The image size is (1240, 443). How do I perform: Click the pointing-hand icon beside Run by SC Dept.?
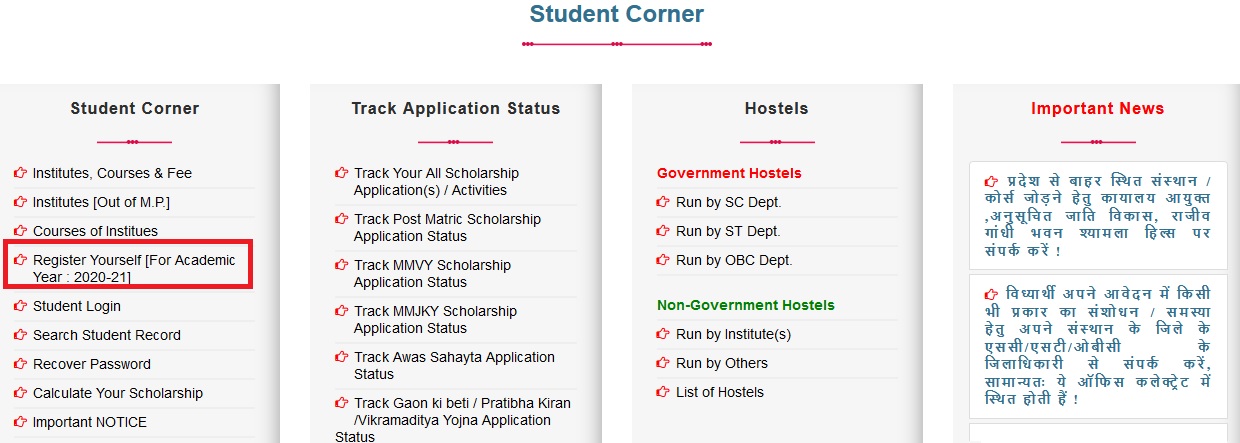(x=663, y=202)
